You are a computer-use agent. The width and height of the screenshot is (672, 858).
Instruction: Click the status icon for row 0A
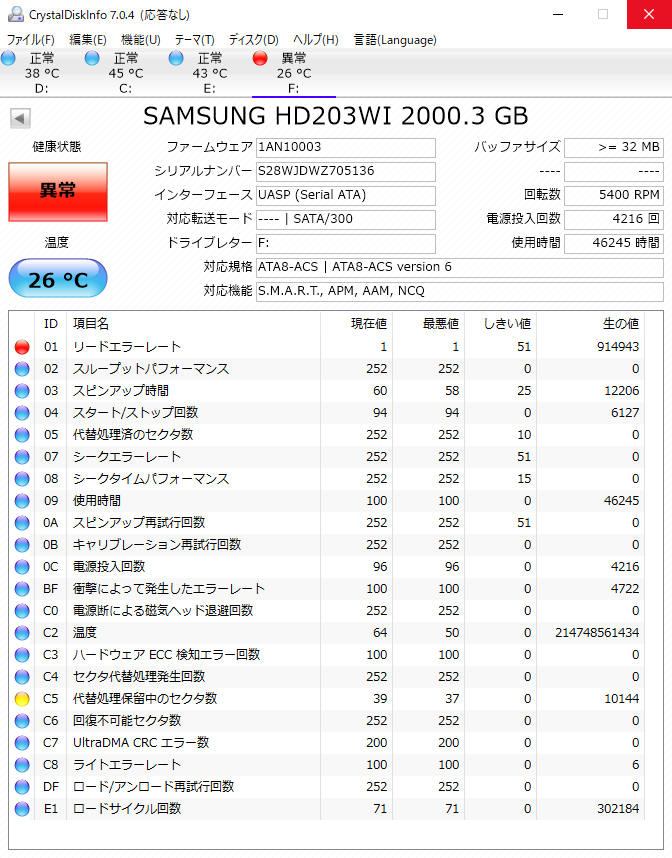[x=22, y=523]
